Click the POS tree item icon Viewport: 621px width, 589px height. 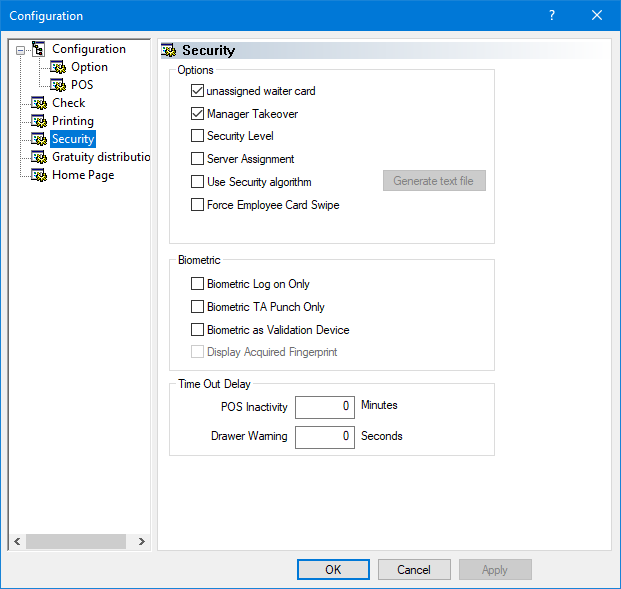point(58,85)
